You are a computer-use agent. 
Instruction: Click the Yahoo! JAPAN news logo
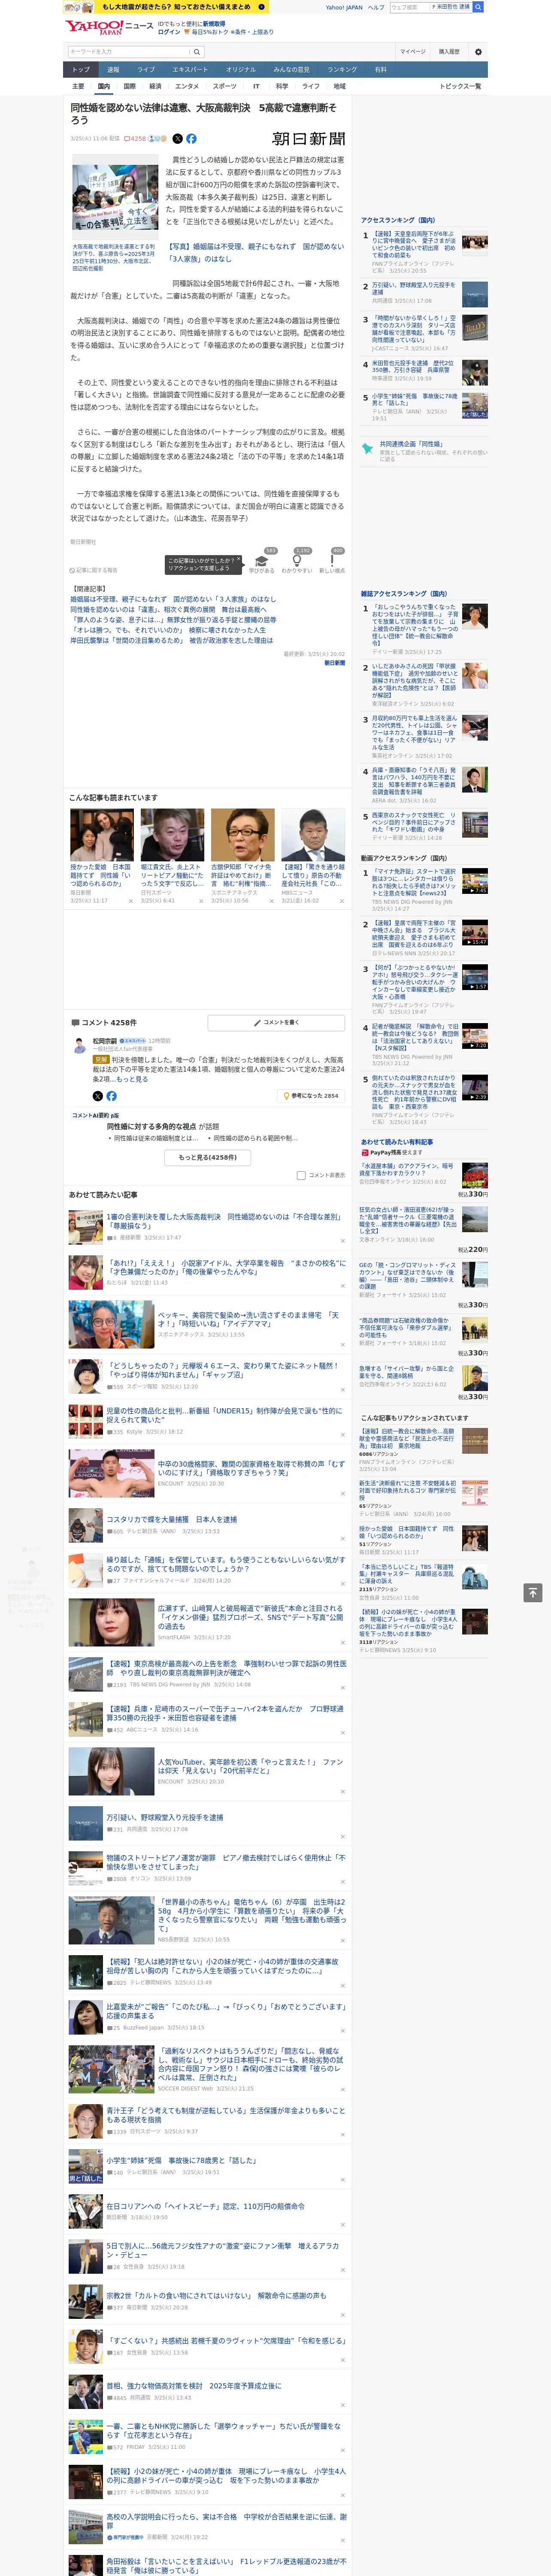point(109,27)
